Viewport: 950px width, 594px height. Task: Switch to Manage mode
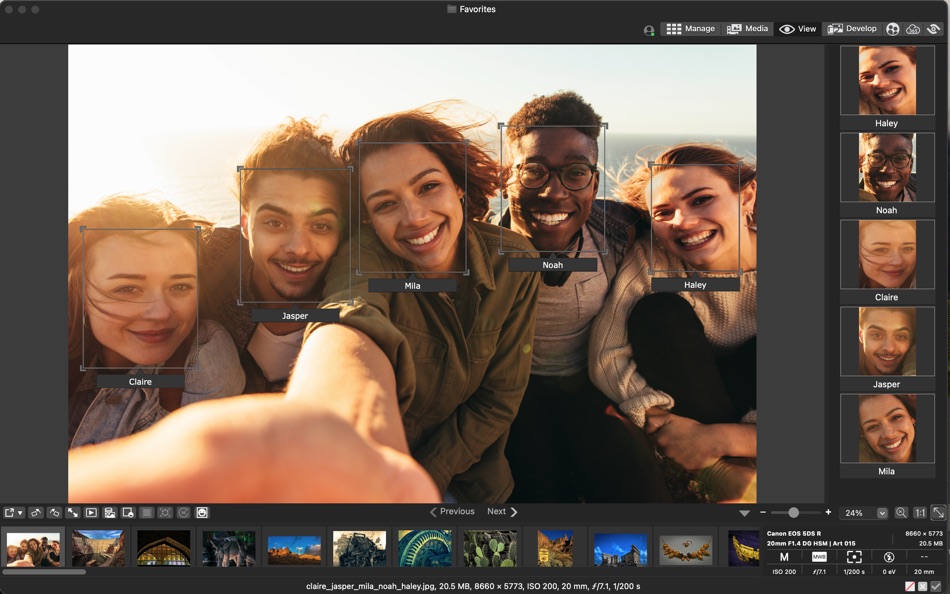point(694,28)
